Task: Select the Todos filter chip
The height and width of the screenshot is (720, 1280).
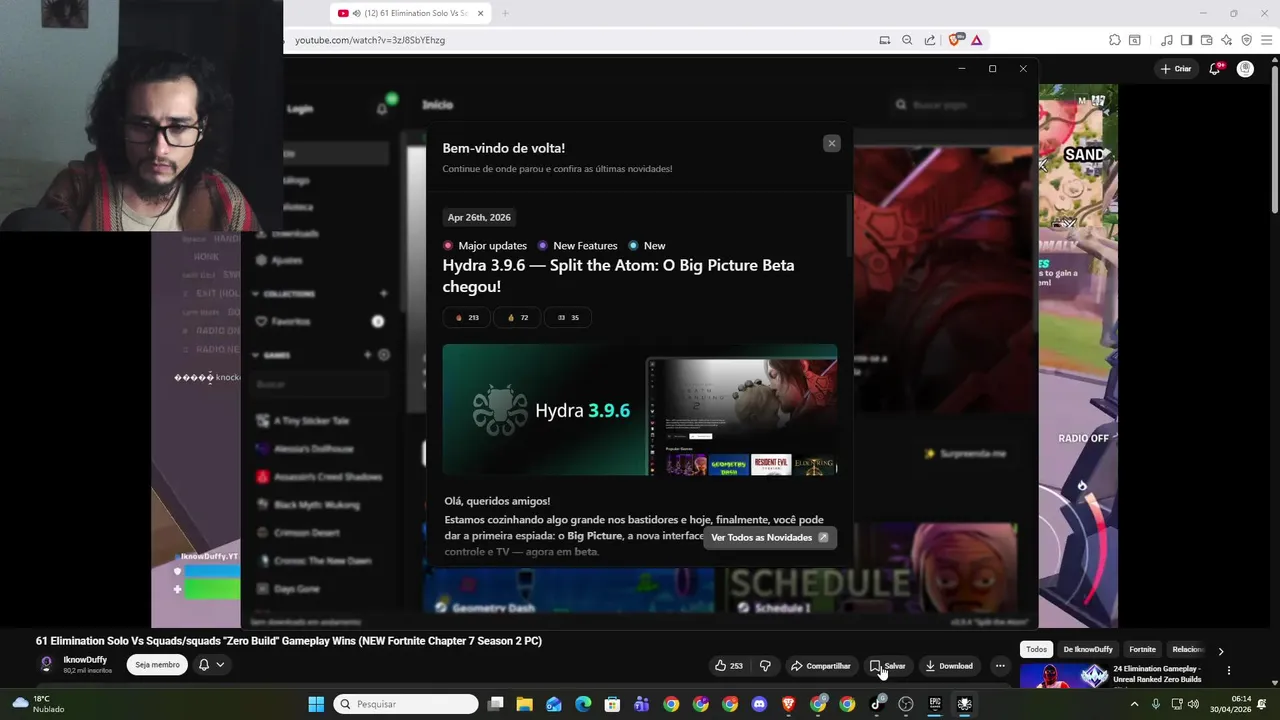Action: tap(1037, 650)
